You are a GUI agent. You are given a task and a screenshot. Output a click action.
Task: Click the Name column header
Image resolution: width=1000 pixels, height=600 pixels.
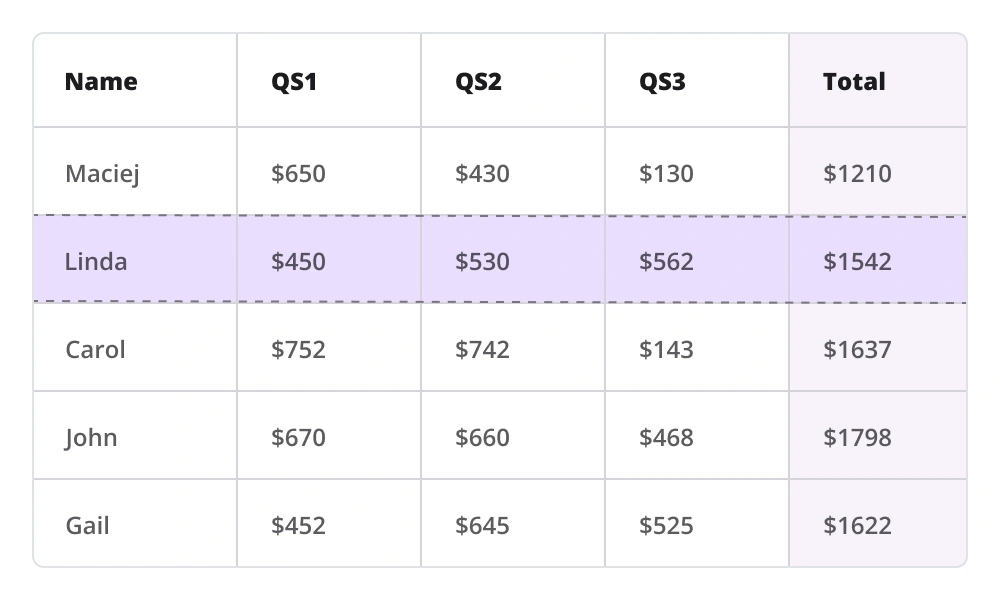pyautogui.click(x=101, y=82)
